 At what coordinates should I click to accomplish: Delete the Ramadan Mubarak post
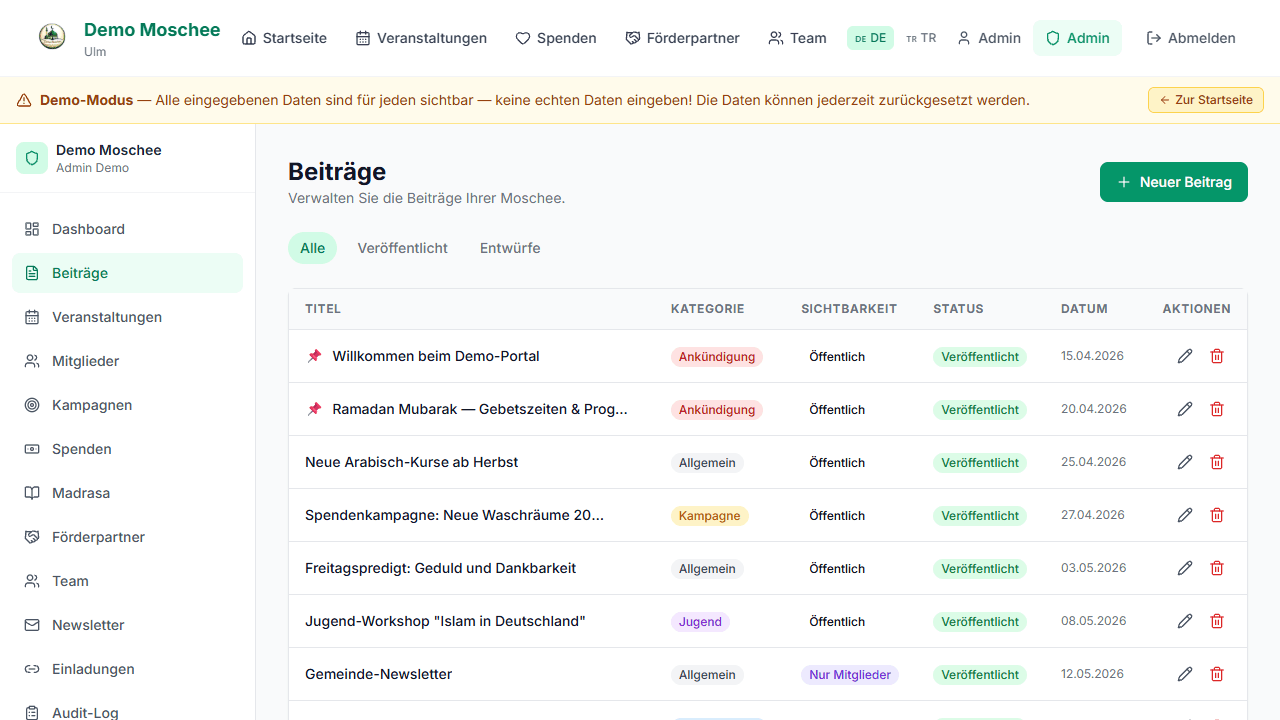coord(1217,409)
